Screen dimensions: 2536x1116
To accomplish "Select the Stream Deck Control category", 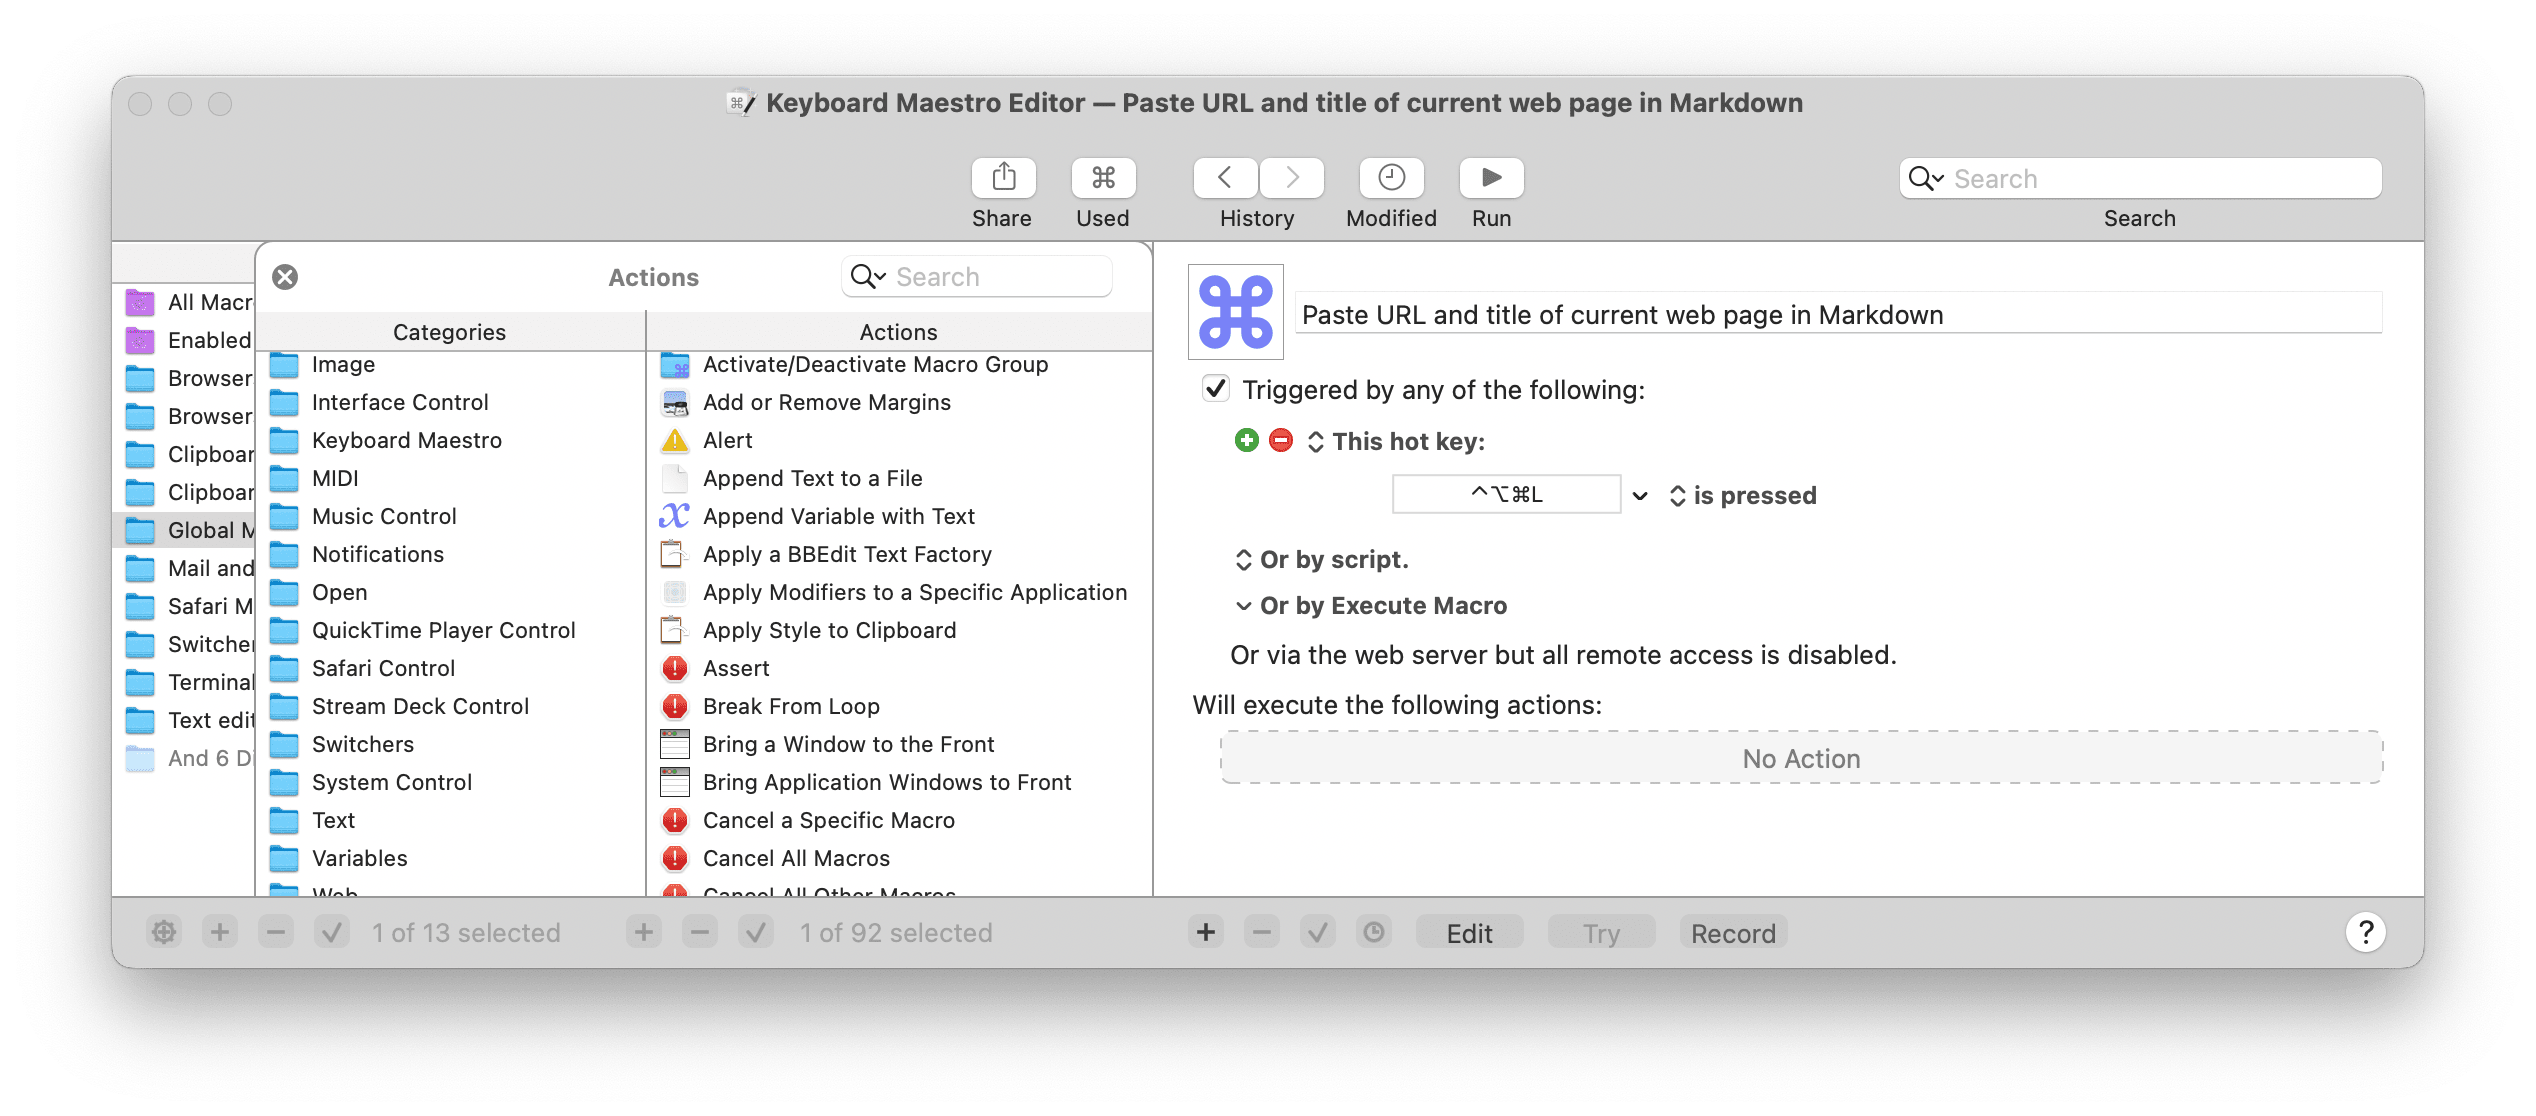I will click(x=450, y=706).
